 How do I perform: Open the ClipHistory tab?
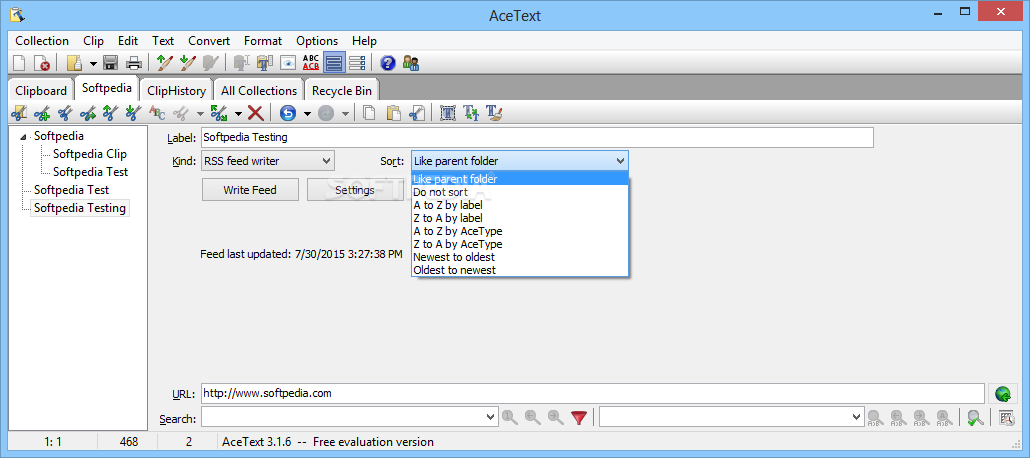(177, 91)
